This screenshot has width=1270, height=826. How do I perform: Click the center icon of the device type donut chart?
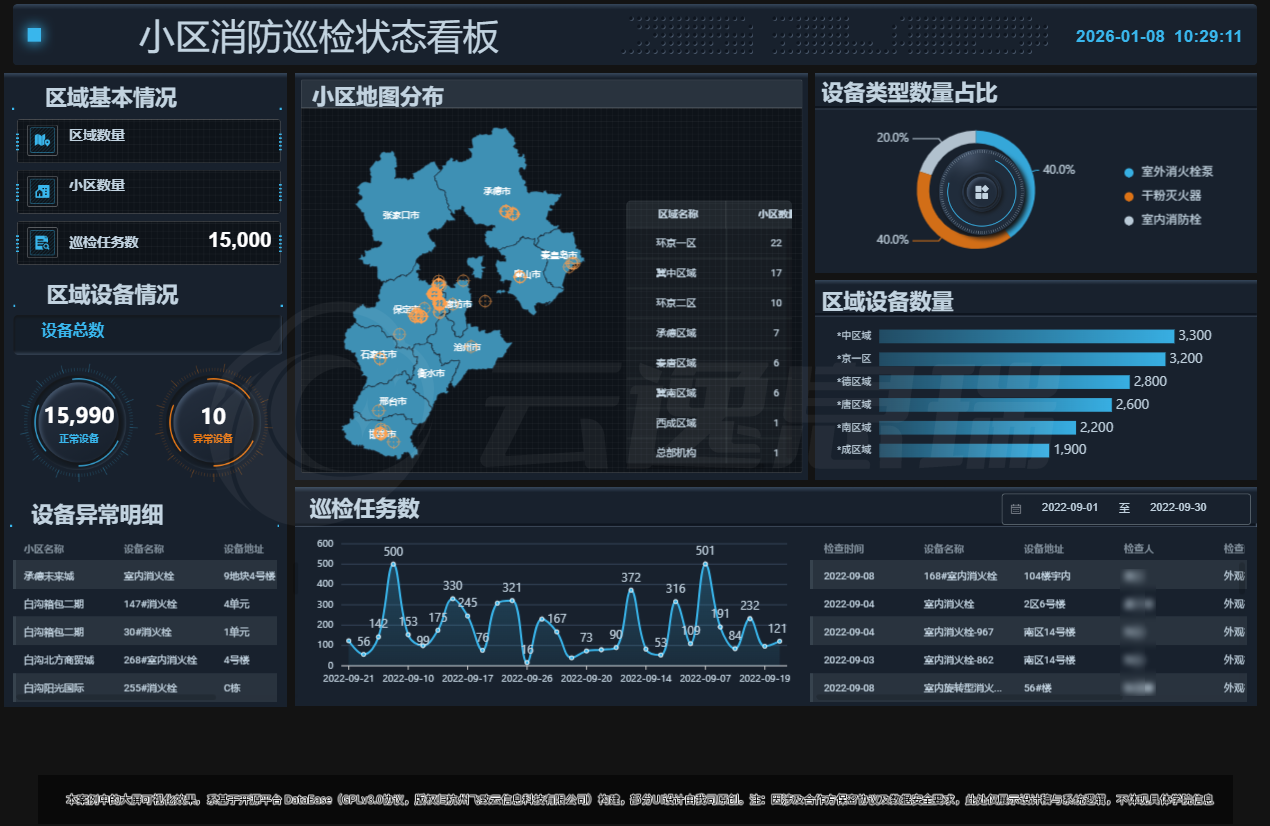click(981, 191)
